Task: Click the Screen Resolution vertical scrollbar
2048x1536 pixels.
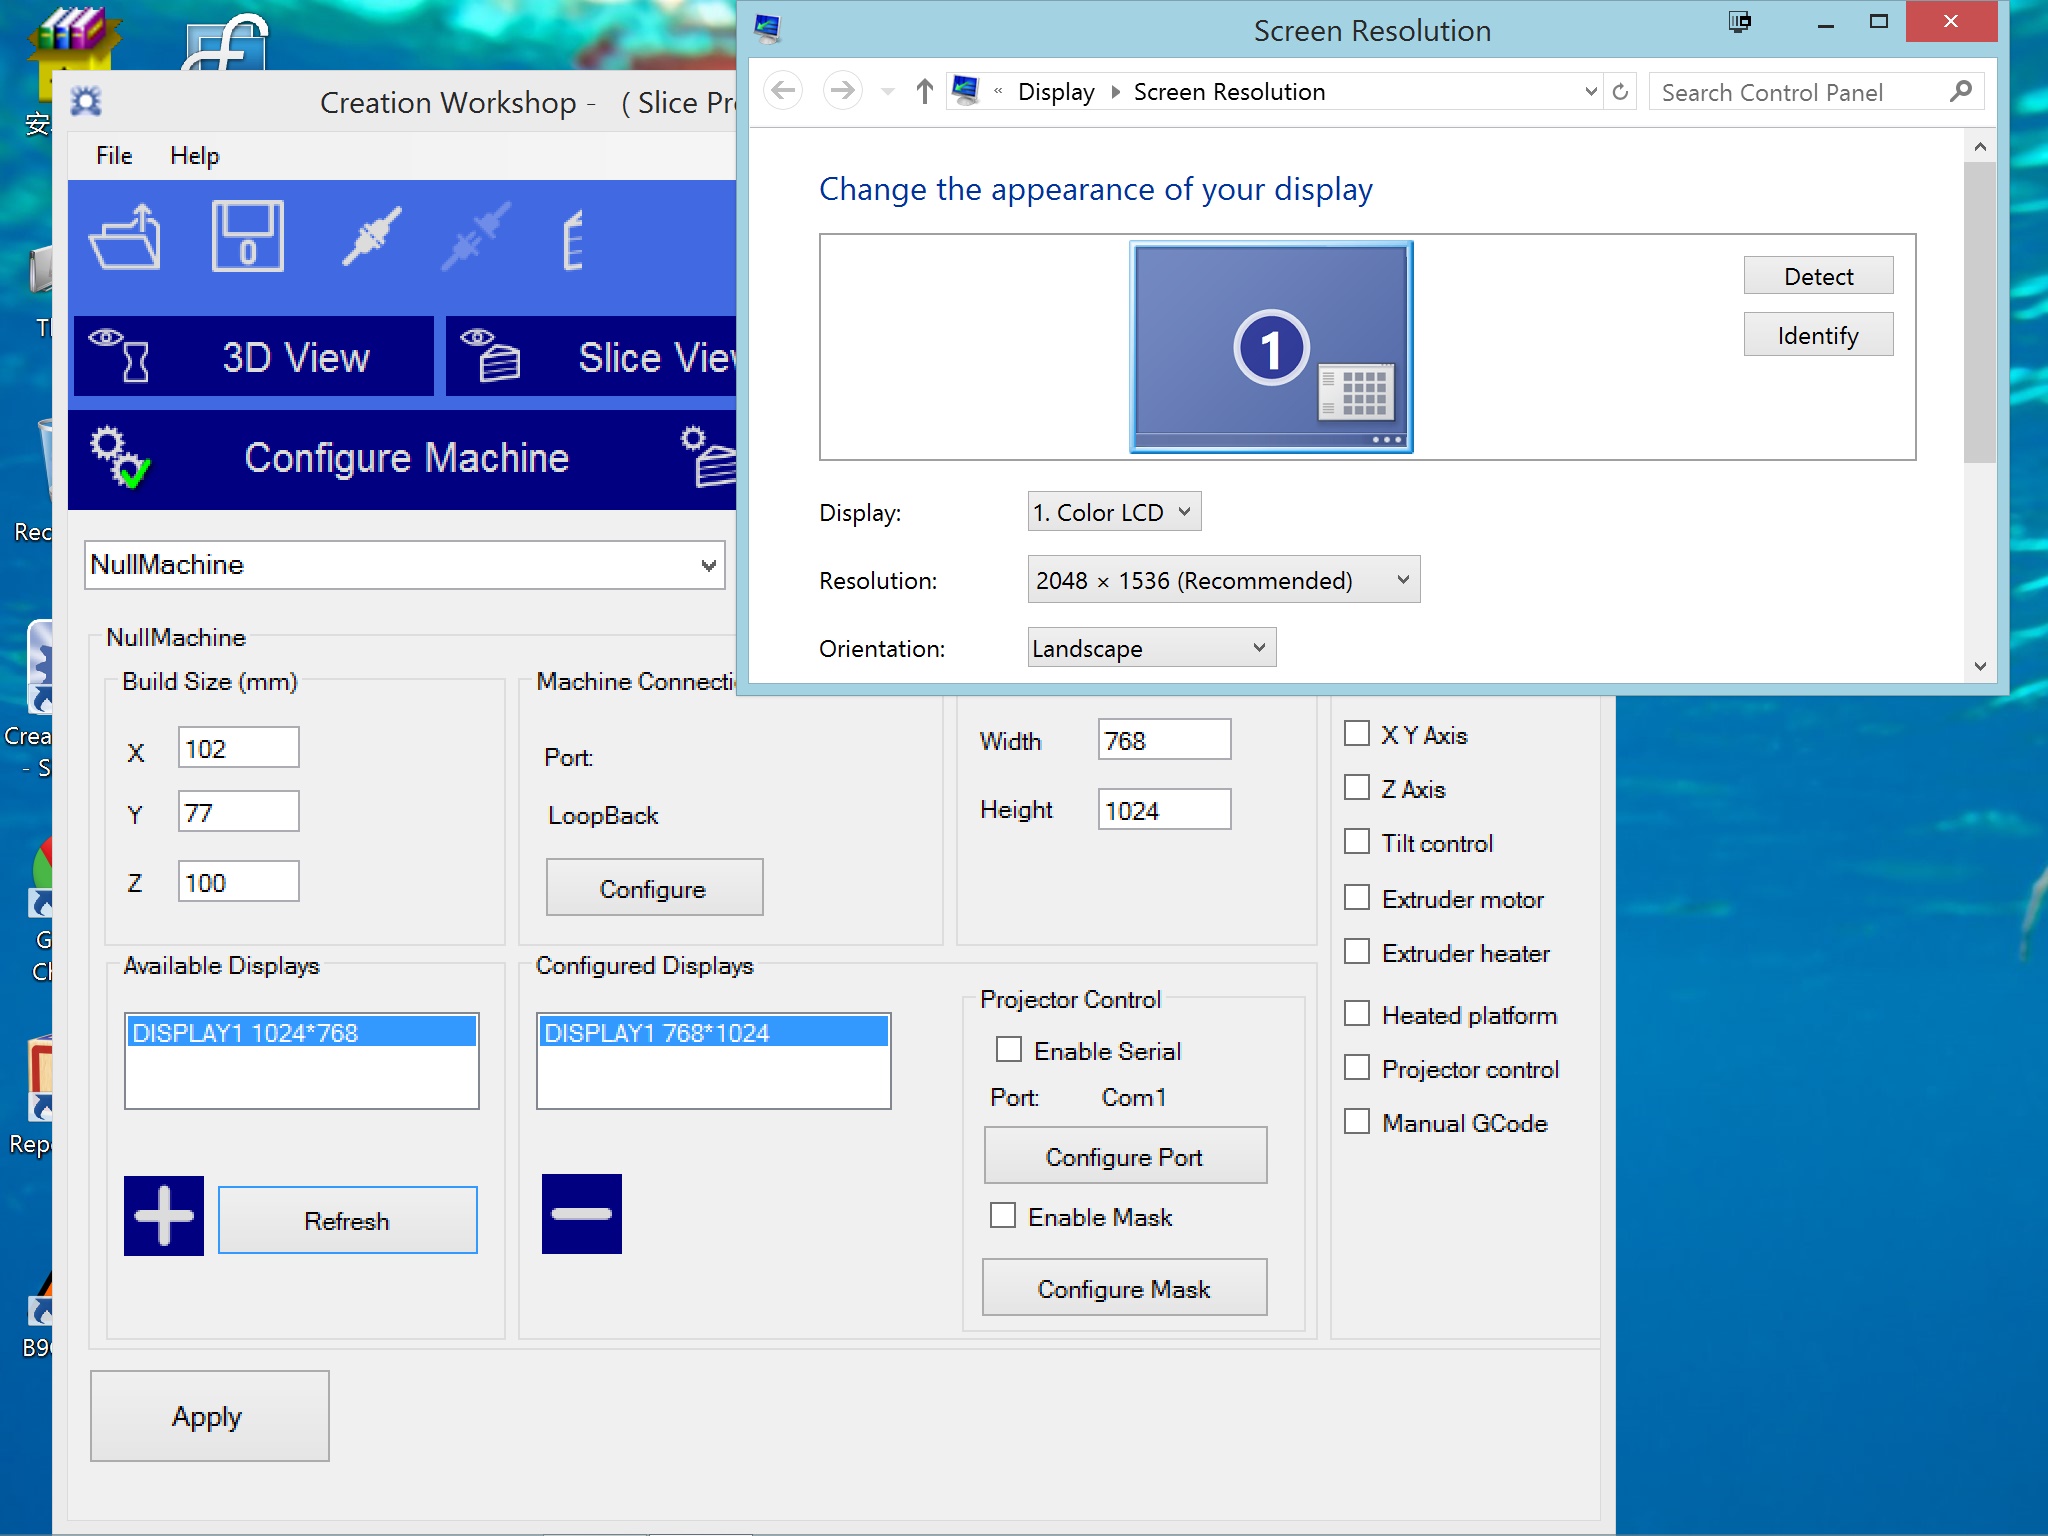Action: 1979,312
